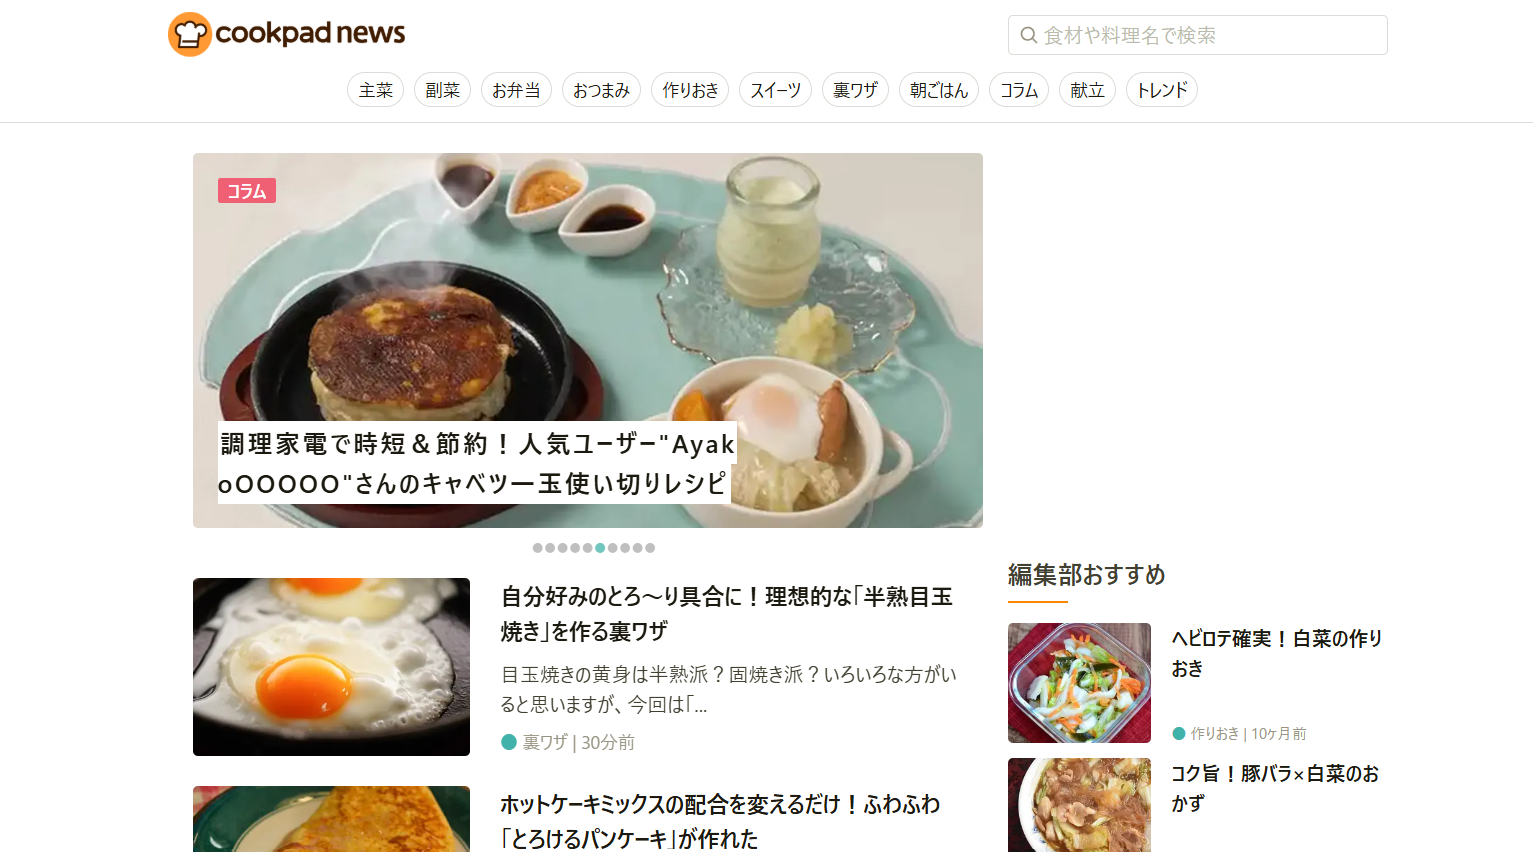
Task: Open the 献立 category tab
Action: coord(1087,90)
